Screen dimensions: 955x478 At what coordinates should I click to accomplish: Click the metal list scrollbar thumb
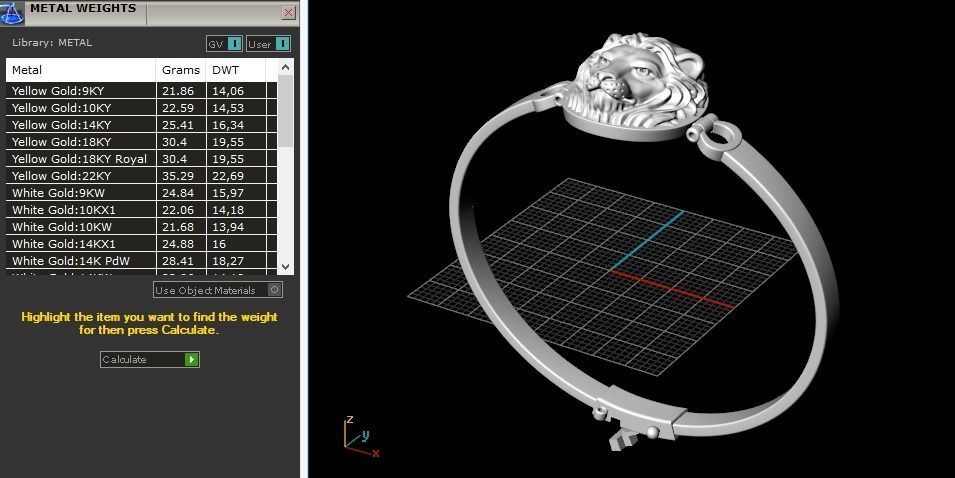[x=286, y=111]
